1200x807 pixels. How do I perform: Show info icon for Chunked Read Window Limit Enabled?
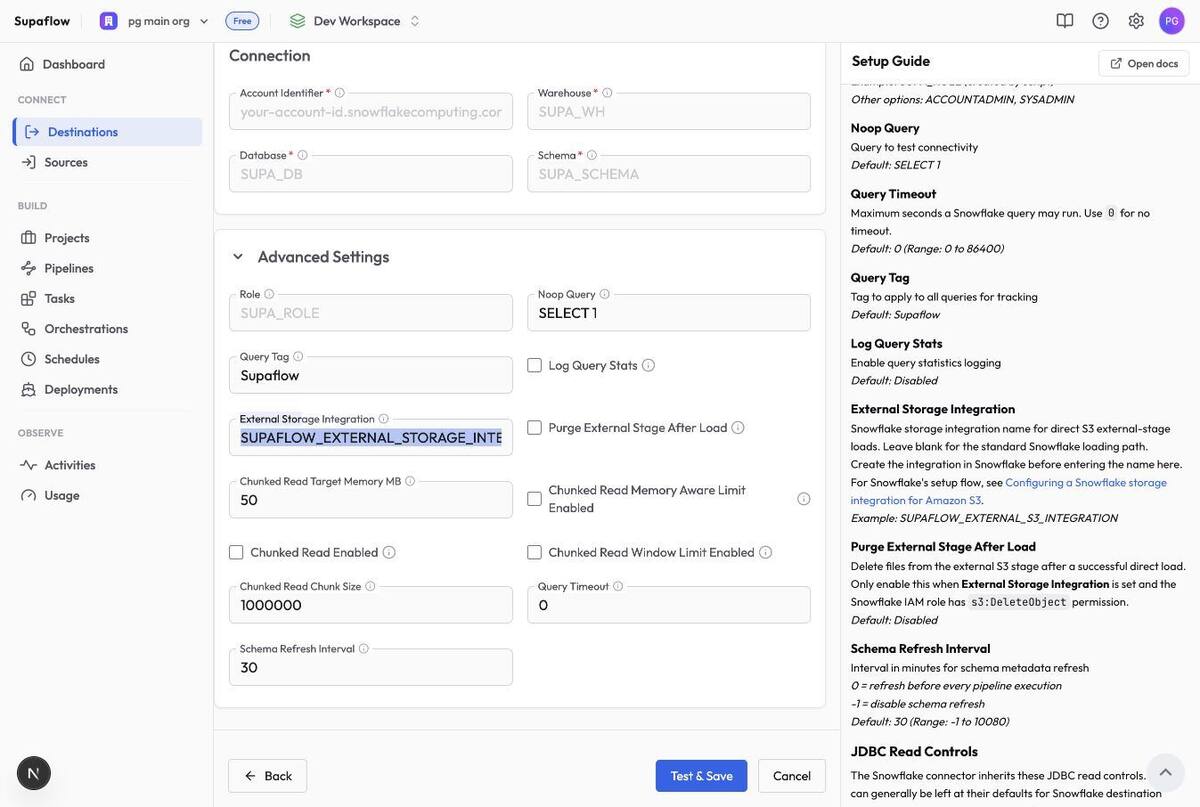point(766,552)
